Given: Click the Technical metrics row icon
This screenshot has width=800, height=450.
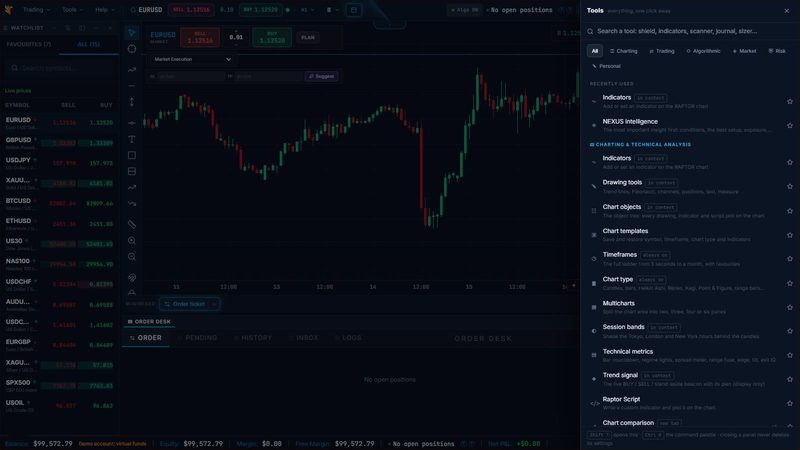Looking at the screenshot, I should [594, 355].
